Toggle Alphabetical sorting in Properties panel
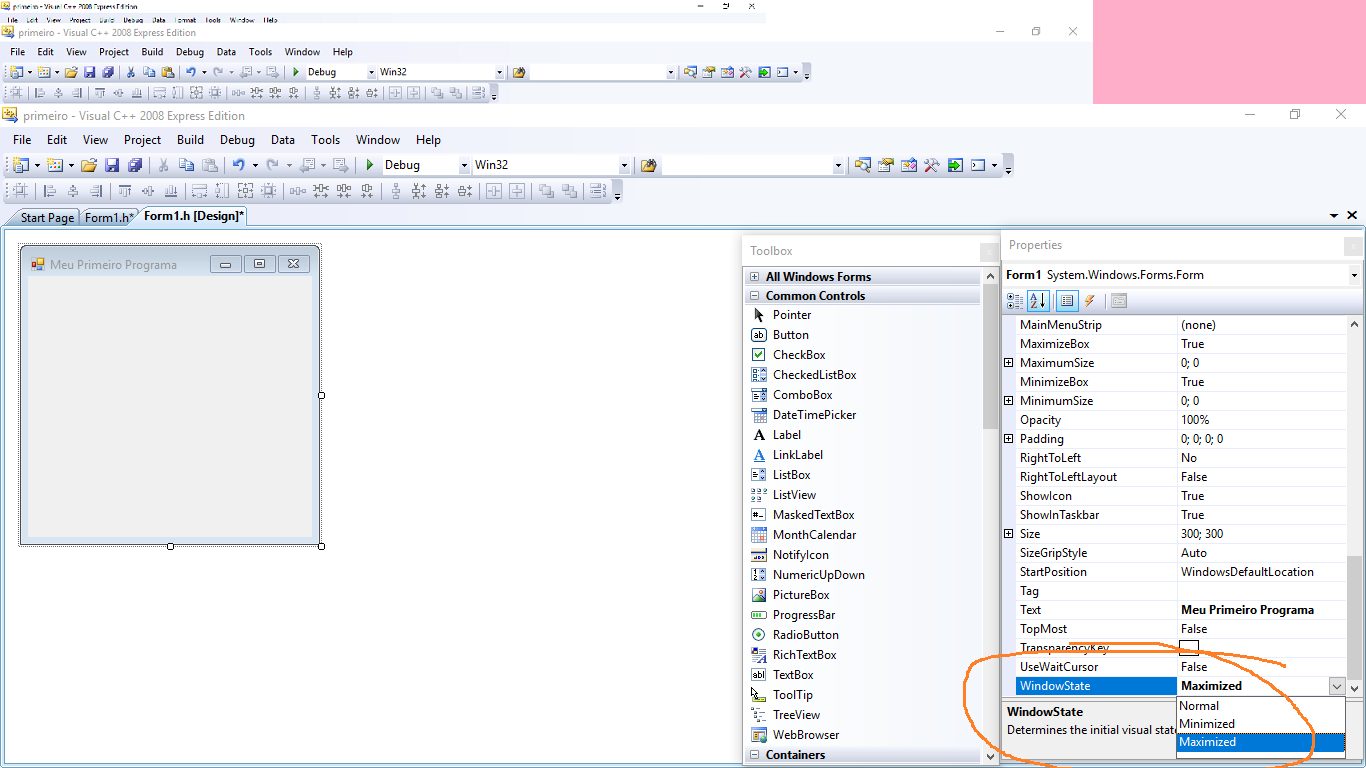The height and width of the screenshot is (768, 1366). (1038, 300)
